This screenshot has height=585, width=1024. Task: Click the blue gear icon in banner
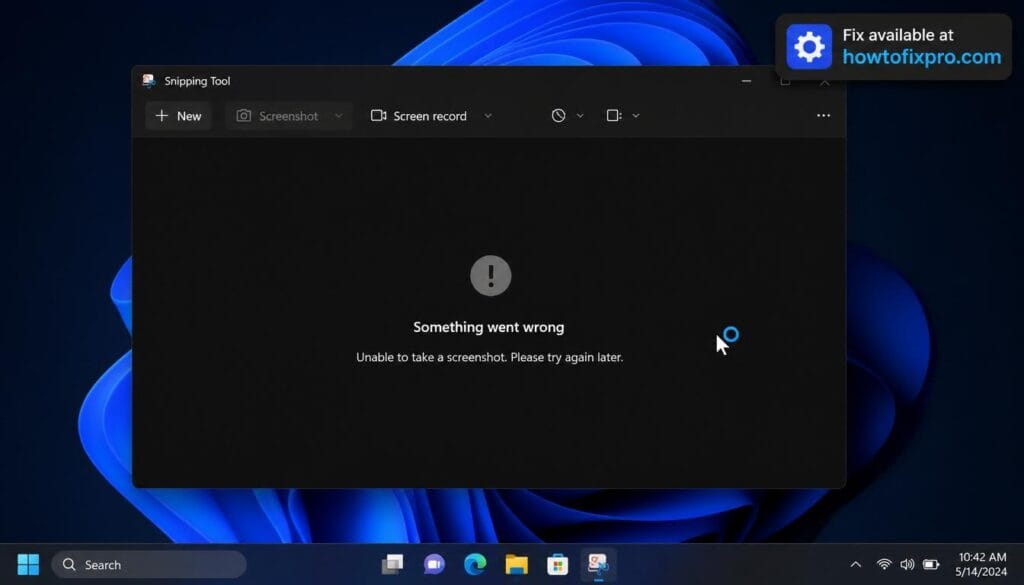click(x=809, y=47)
